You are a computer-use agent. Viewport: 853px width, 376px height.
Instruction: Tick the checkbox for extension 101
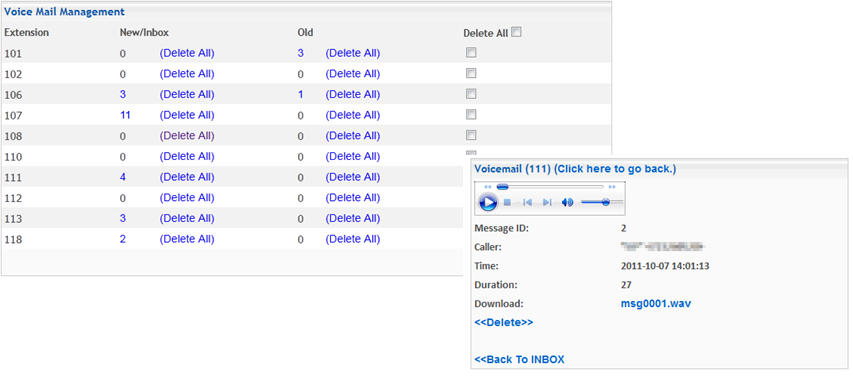(471, 53)
